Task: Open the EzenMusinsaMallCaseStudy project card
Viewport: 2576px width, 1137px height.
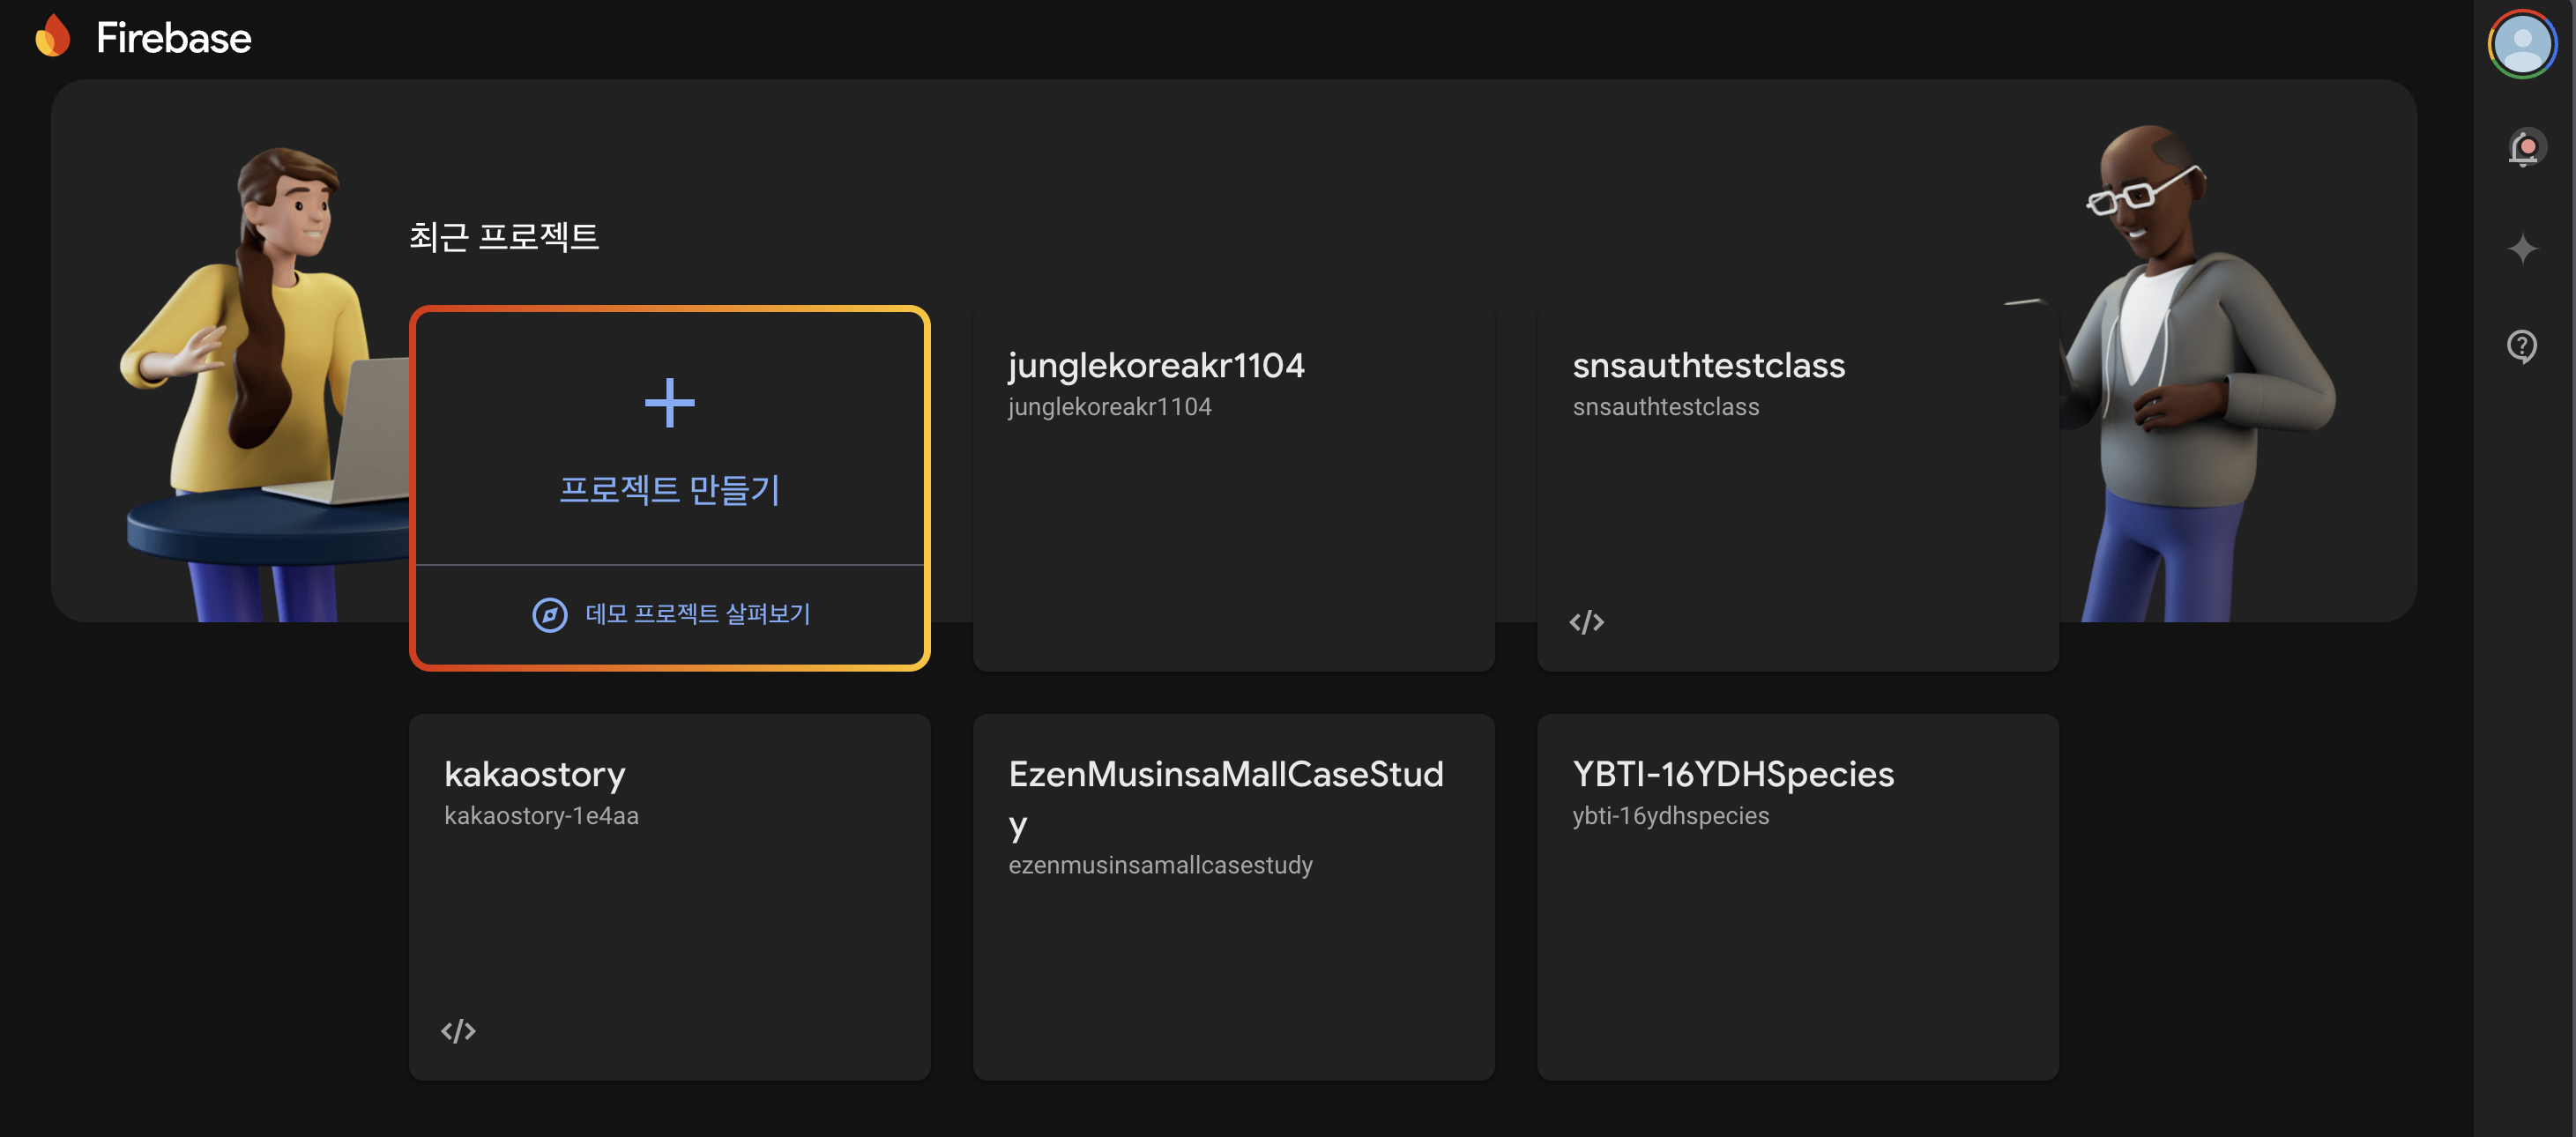Action: (x=1233, y=896)
